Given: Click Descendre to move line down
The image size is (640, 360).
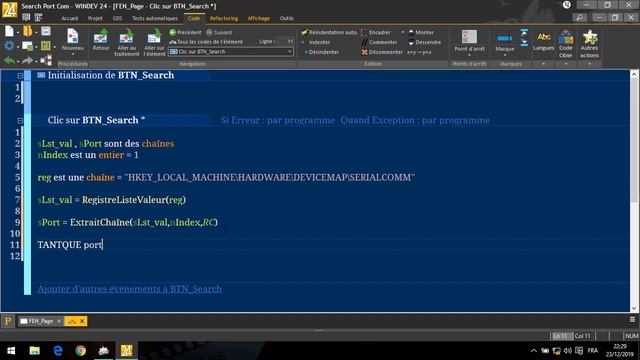Looking at the screenshot, I should tap(424, 42).
